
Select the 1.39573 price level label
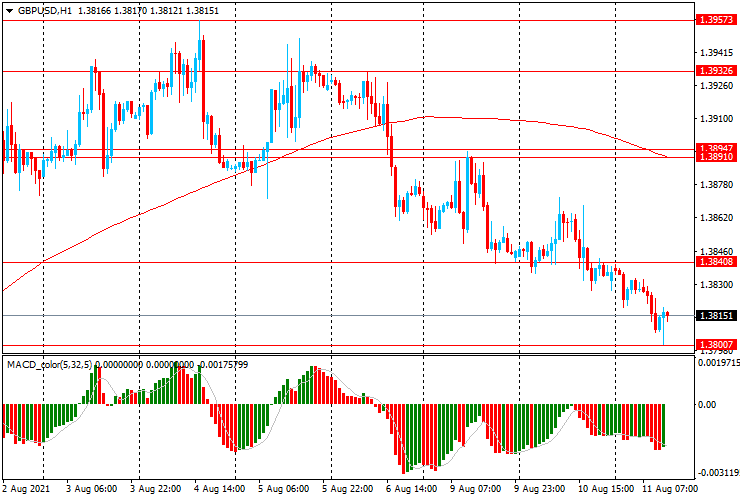(716, 20)
